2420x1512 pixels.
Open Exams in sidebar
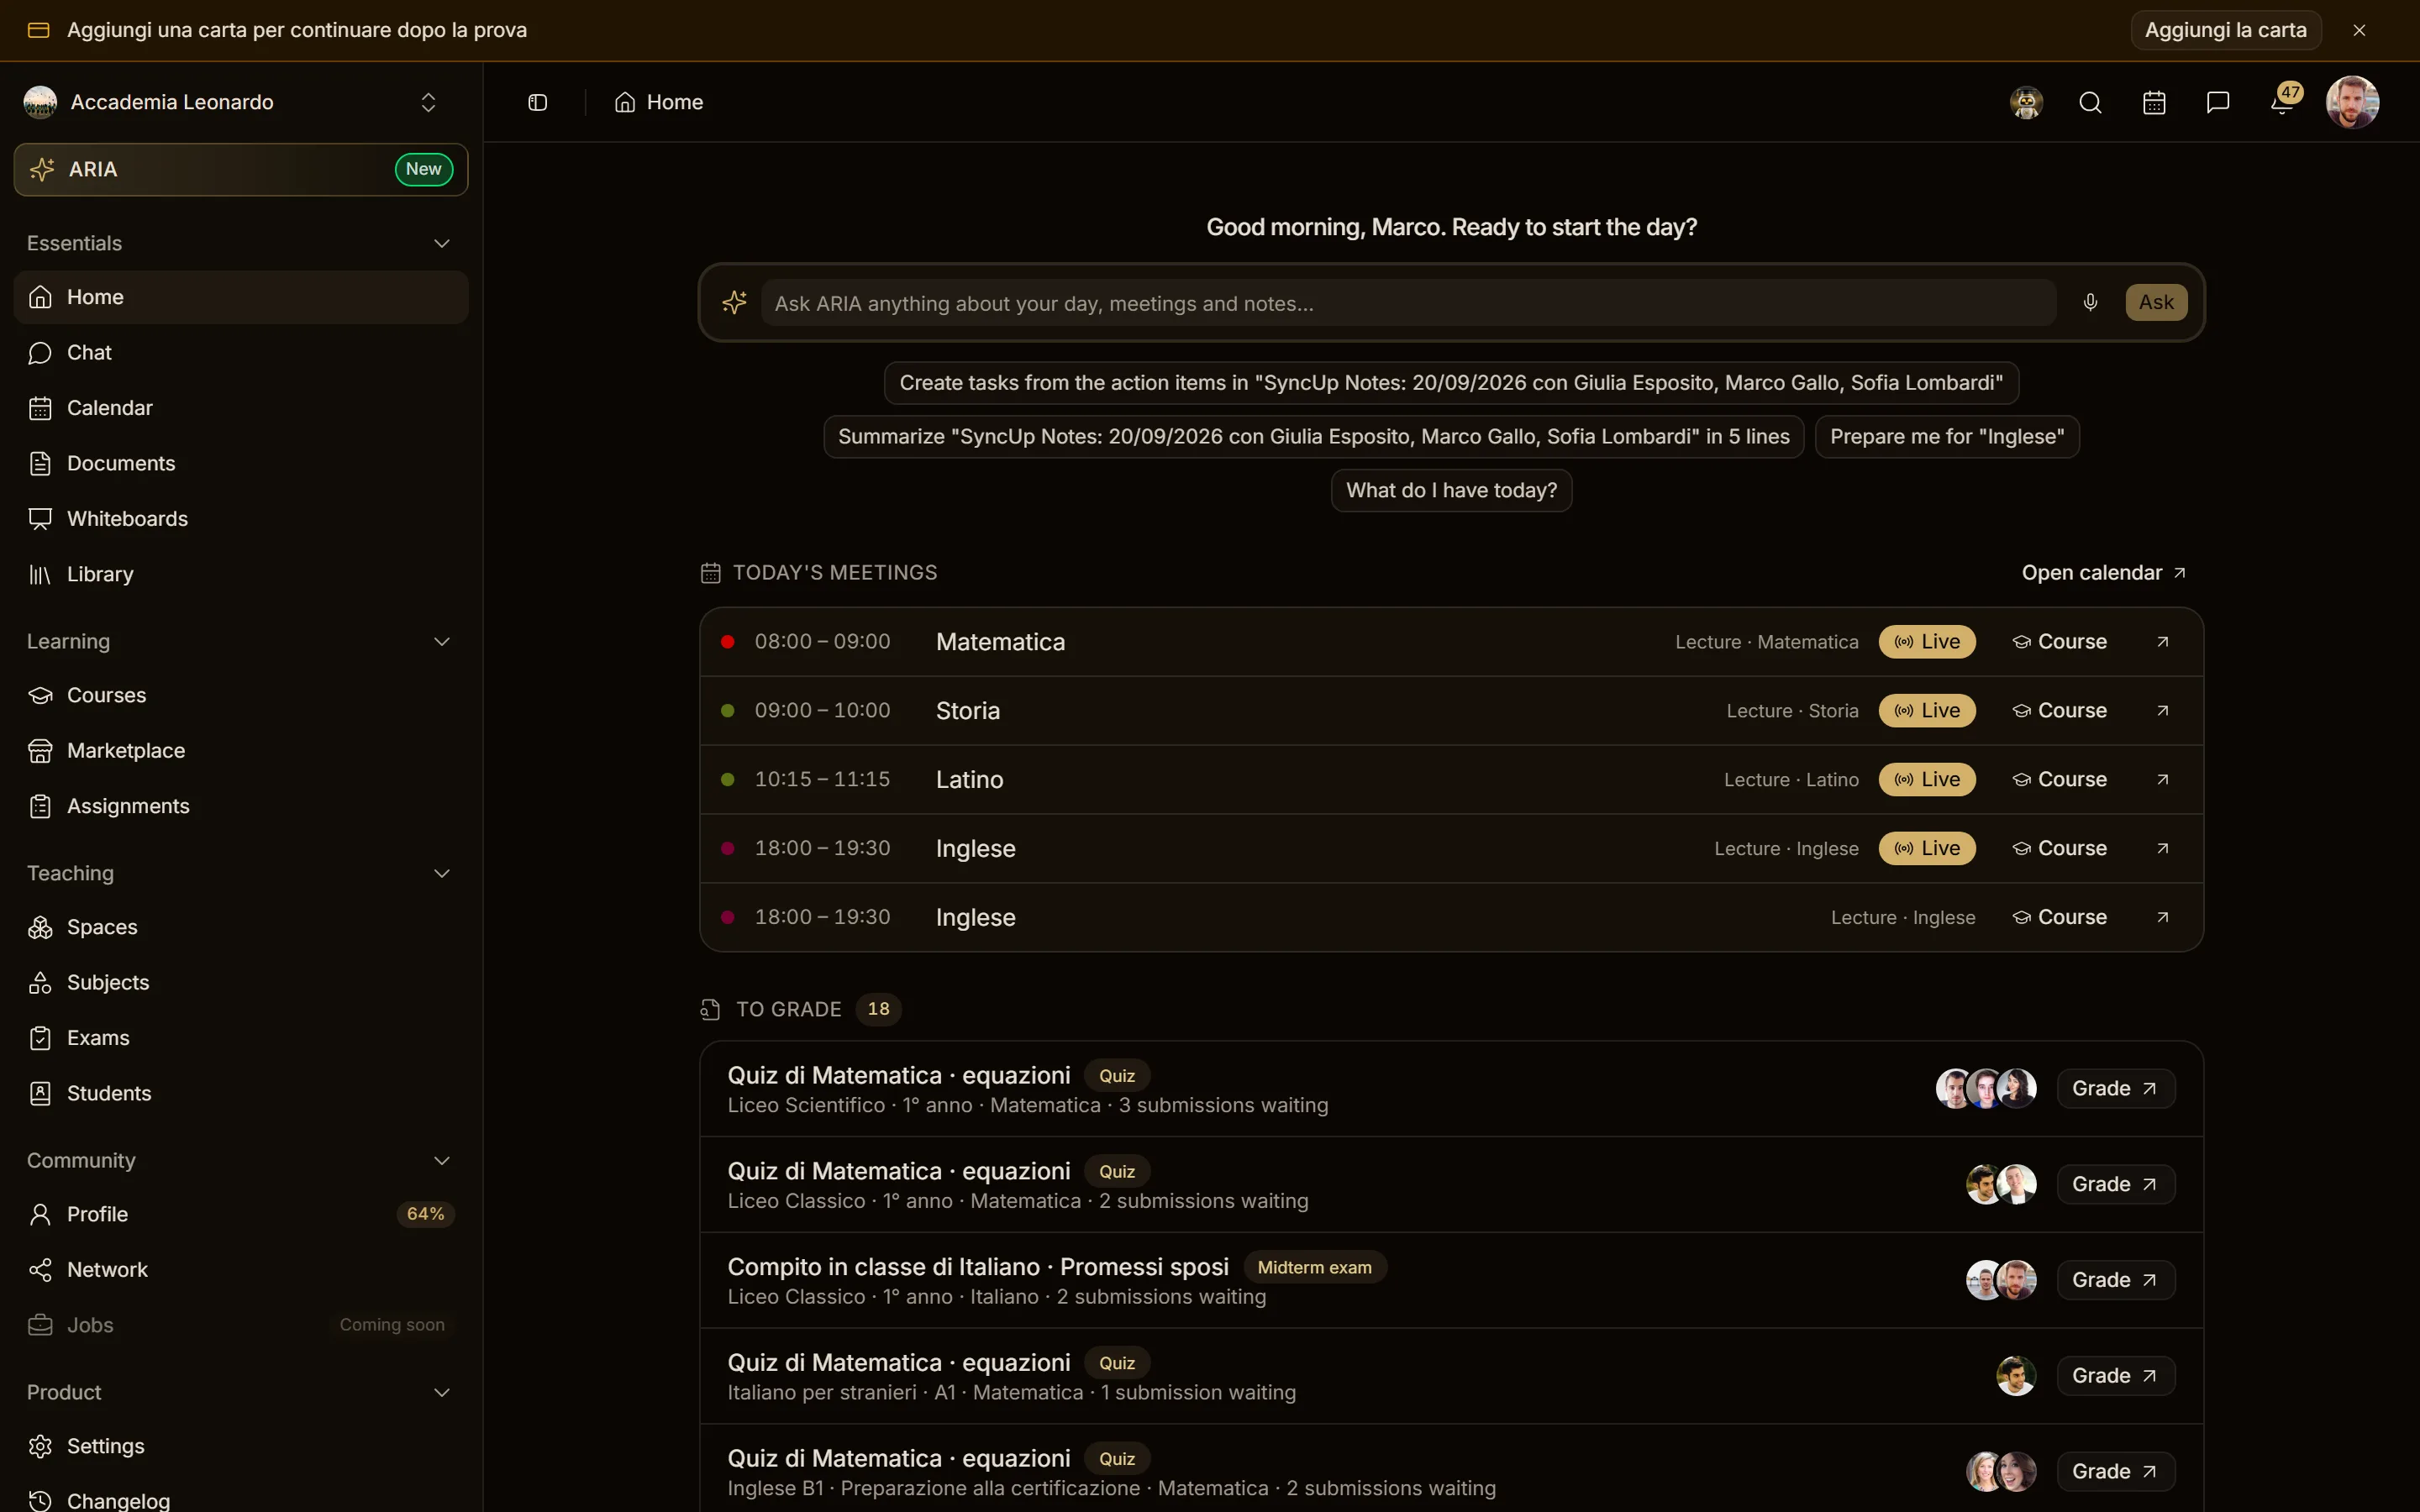[241, 1038]
